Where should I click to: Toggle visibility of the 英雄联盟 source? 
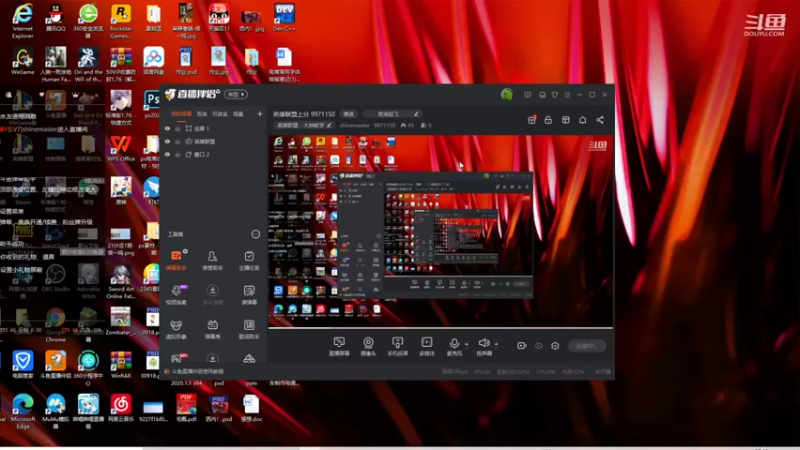(167, 141)
